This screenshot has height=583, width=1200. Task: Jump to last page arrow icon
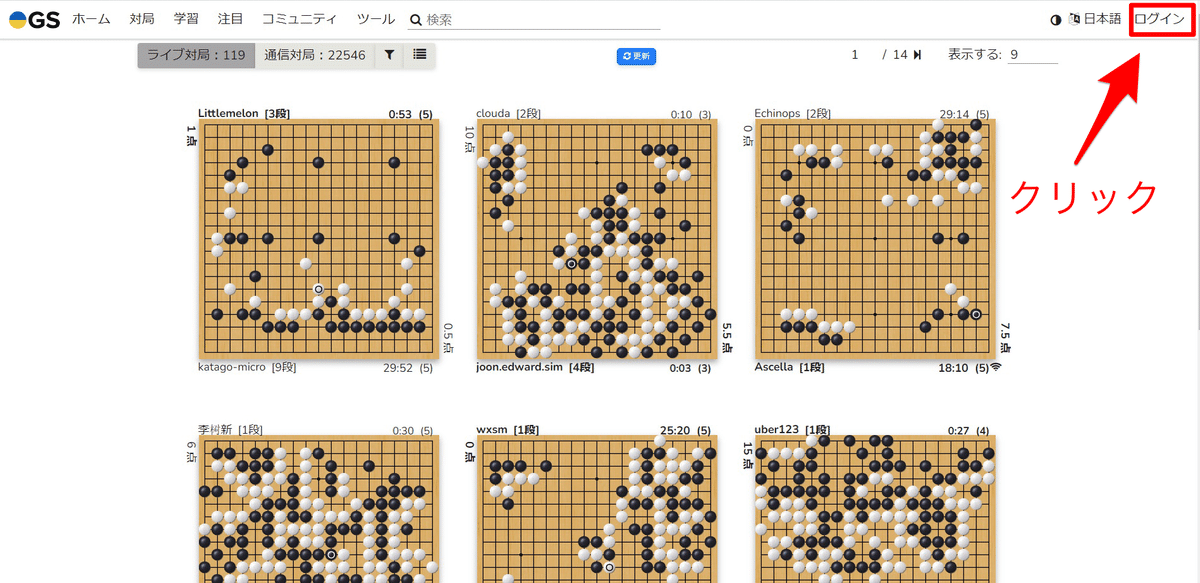click(x=917, y=55)
